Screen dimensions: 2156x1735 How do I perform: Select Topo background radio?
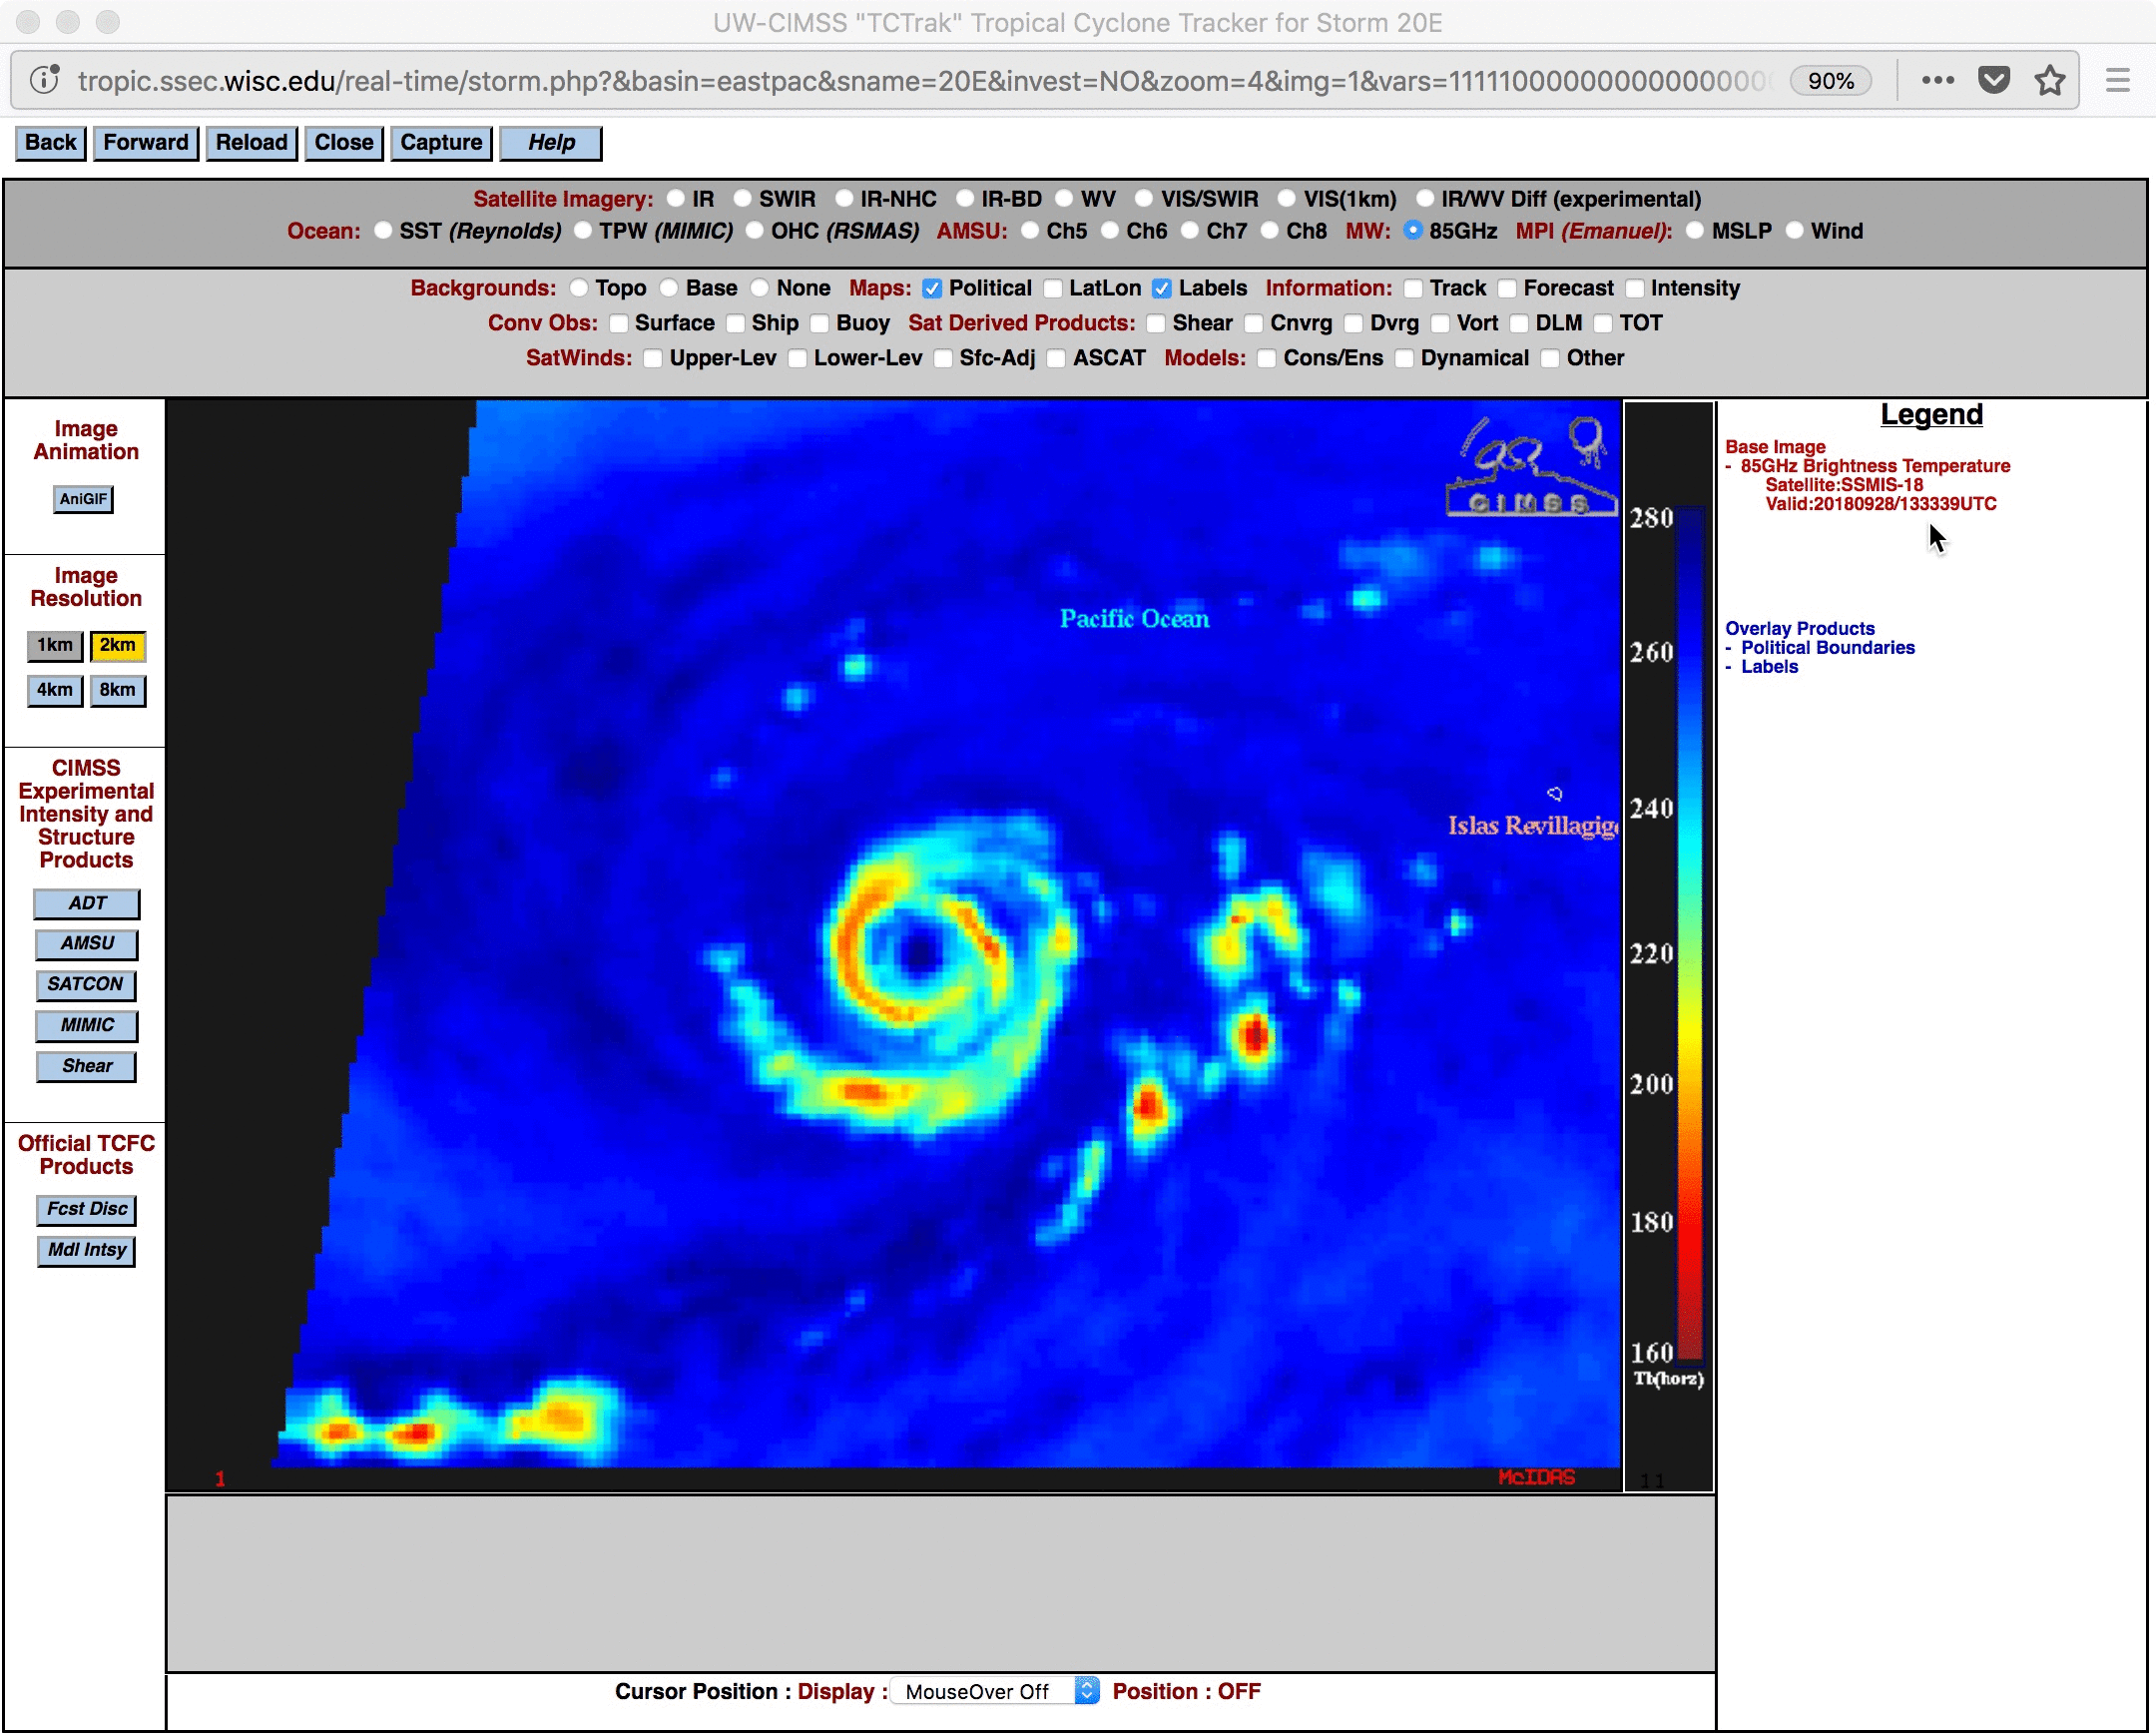click(579, 289)
